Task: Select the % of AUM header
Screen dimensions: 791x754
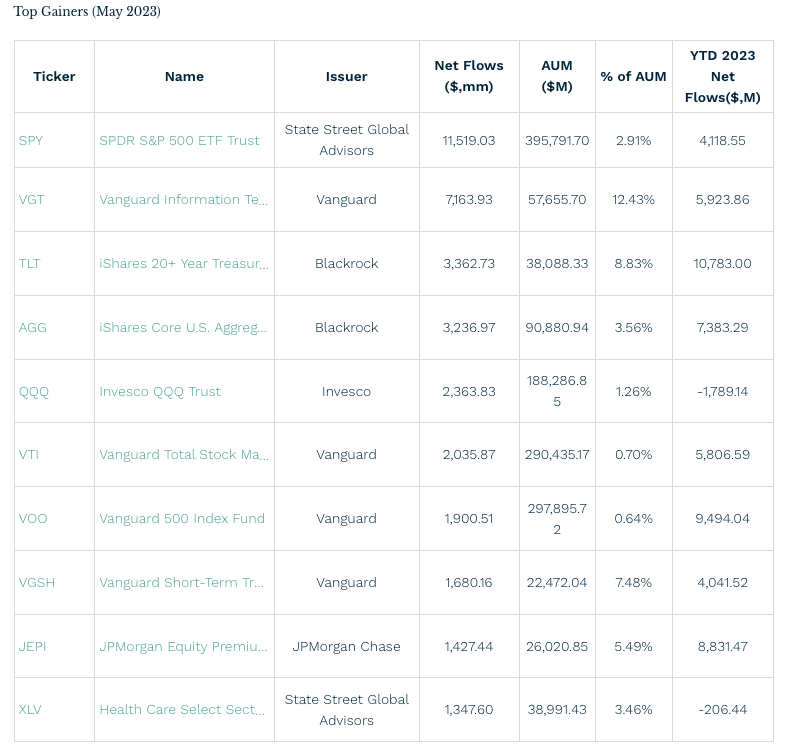Action: click(634, 77)
